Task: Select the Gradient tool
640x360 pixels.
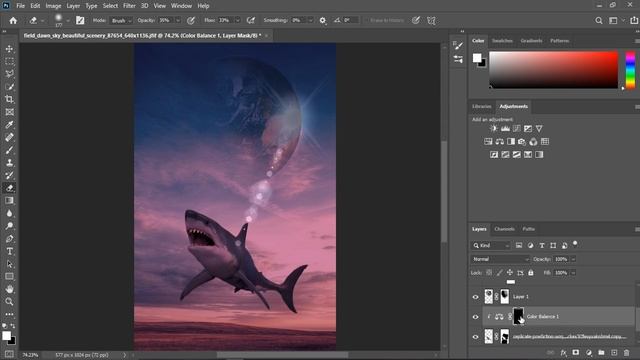Action: [9, 200]
